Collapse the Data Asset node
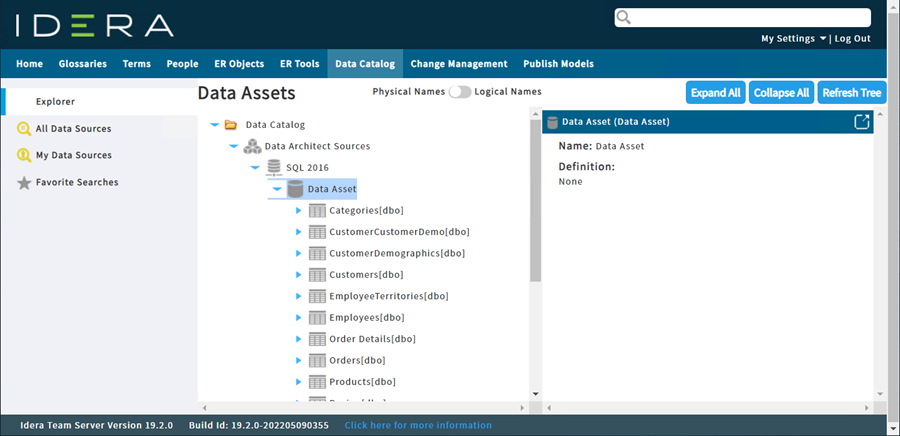Screen dimensions: 900x436 pos(277,189)
